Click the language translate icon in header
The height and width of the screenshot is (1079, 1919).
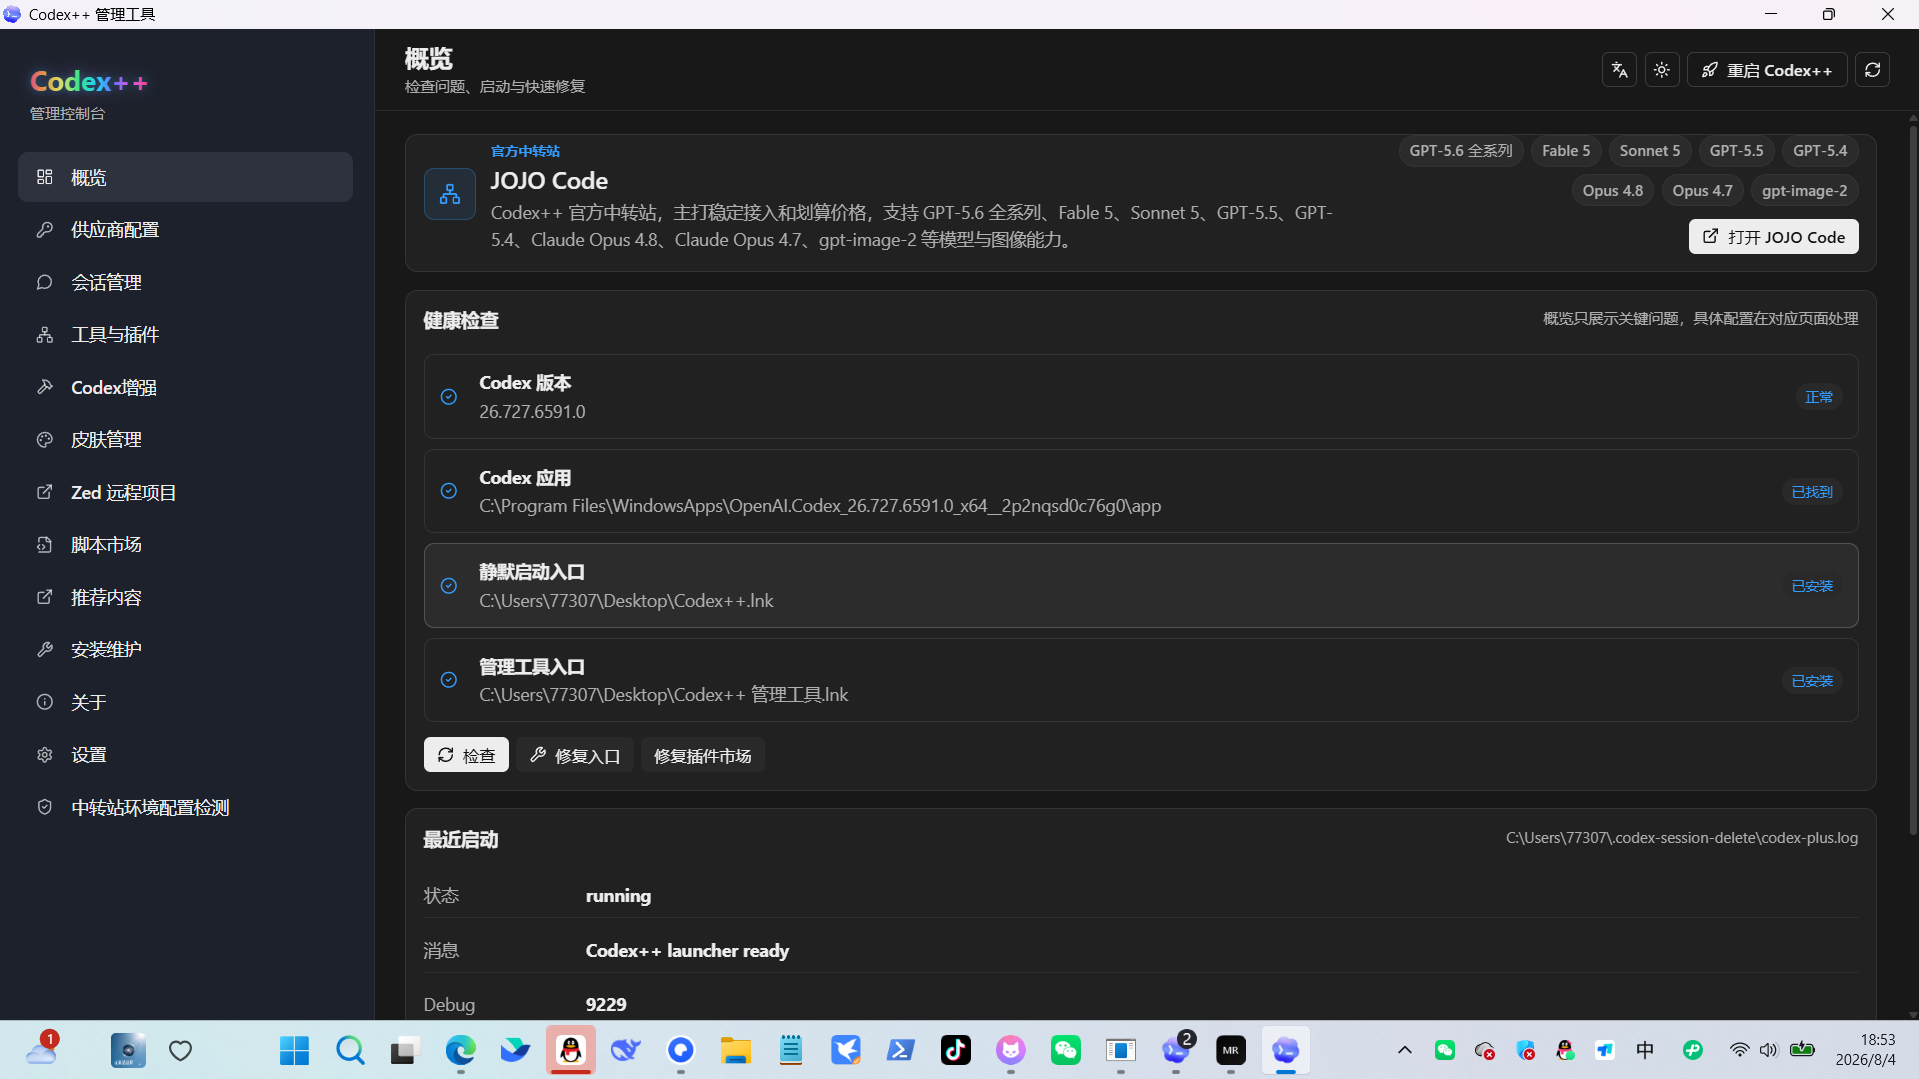(1619, 70)
